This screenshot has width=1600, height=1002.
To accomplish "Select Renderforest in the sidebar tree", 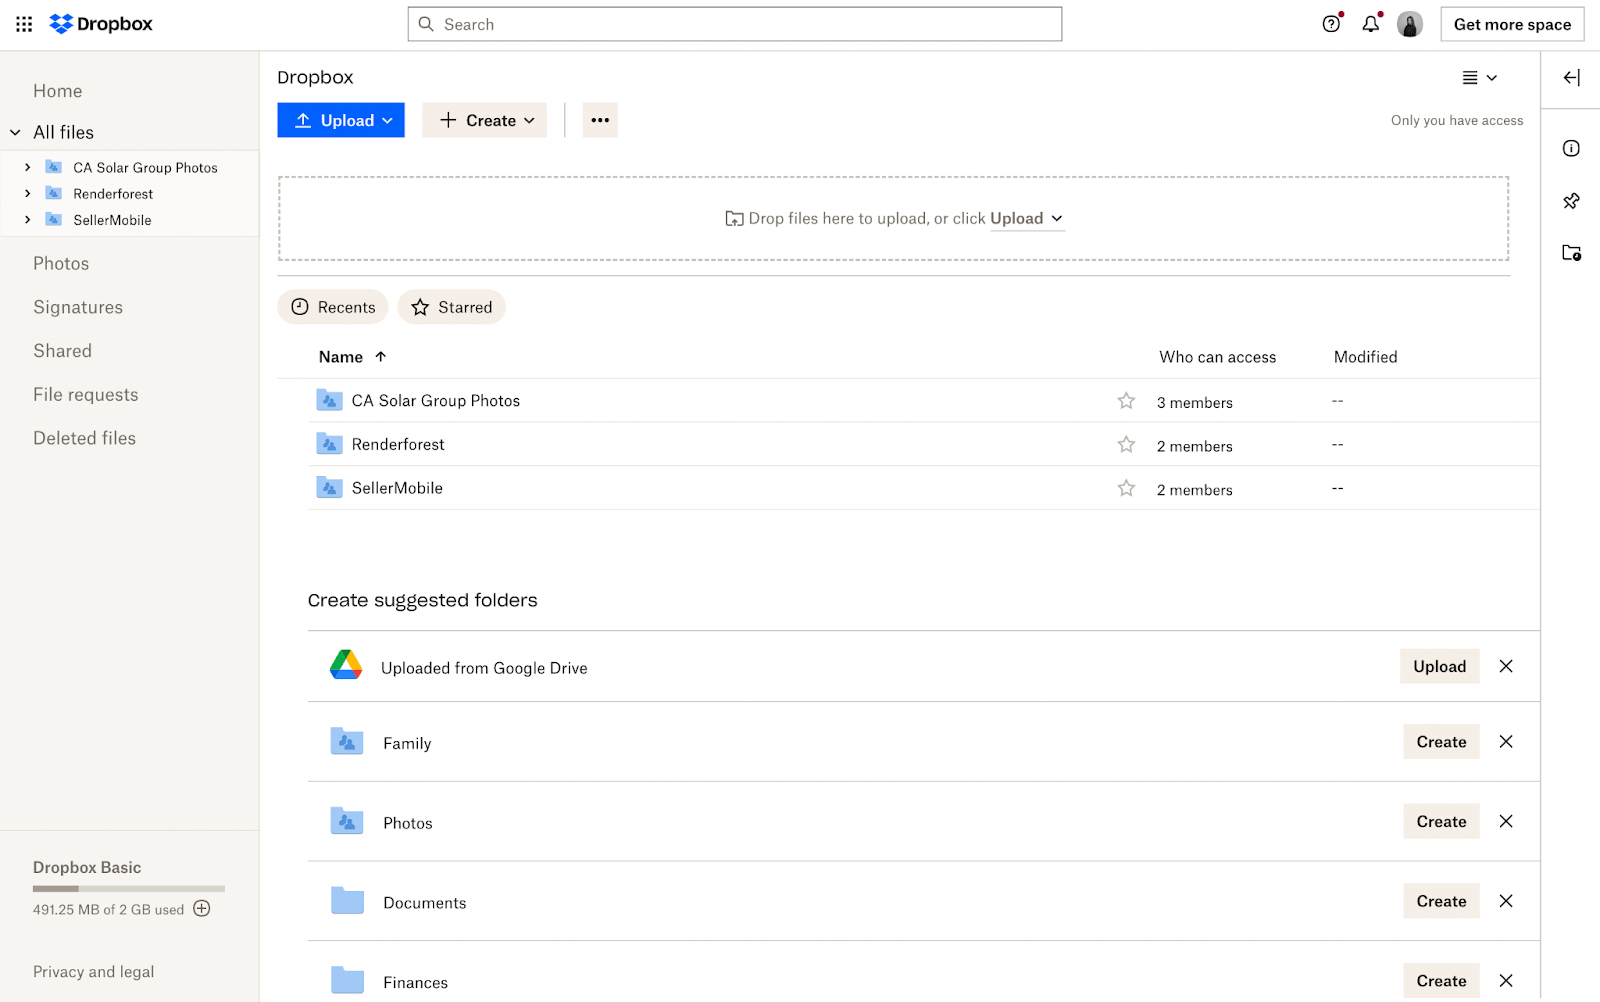I will [x=113, y=194].
